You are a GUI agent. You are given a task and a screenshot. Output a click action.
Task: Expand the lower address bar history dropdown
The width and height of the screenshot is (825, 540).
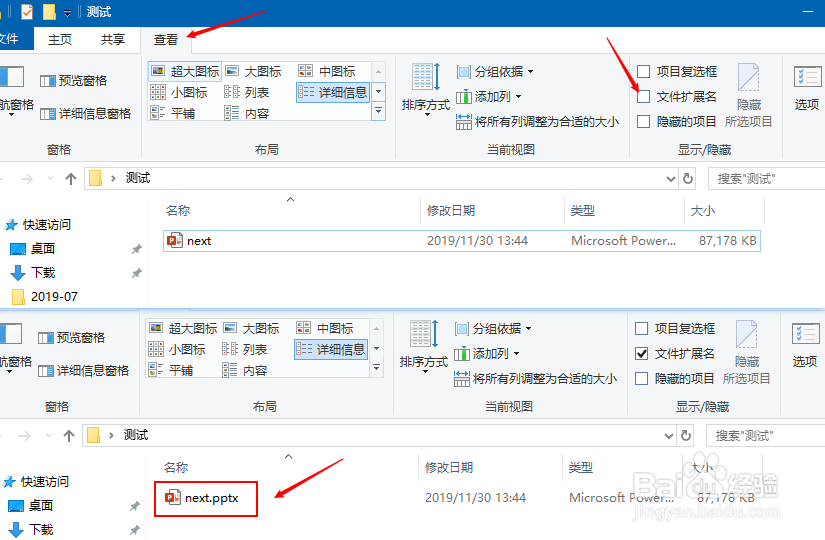[x=668, y=436]
